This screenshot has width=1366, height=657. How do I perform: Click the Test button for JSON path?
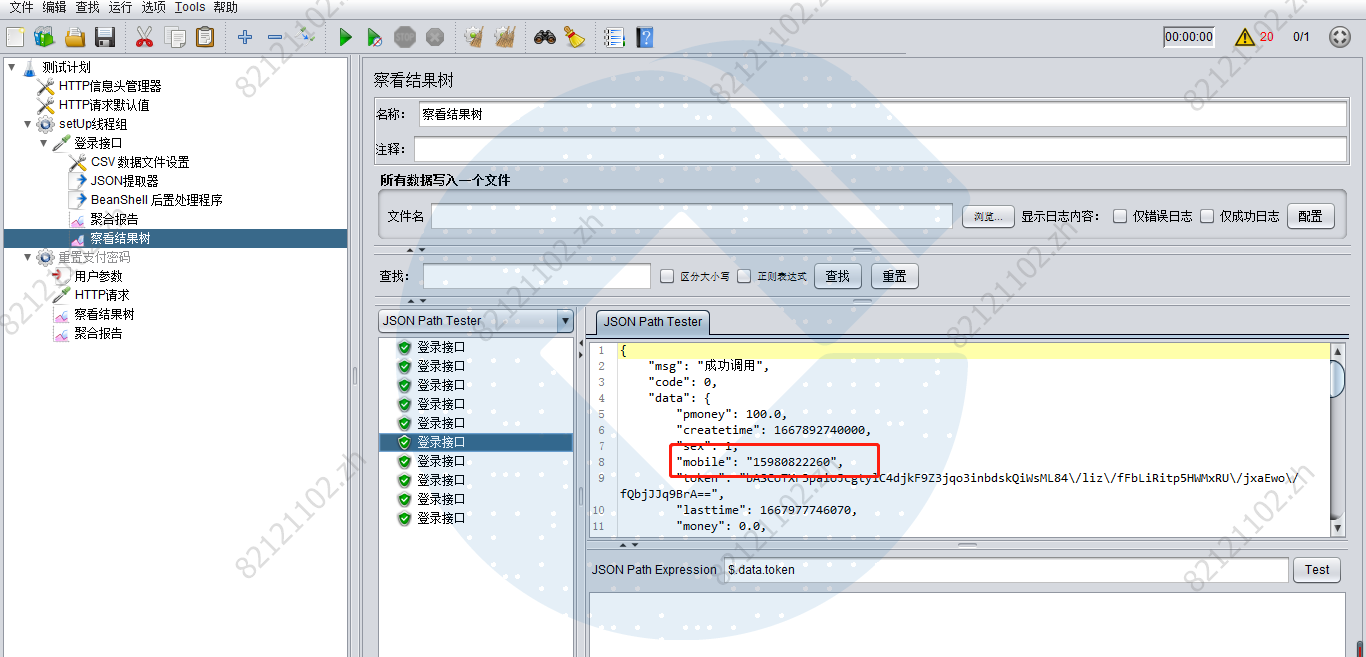click(1317, 570)
